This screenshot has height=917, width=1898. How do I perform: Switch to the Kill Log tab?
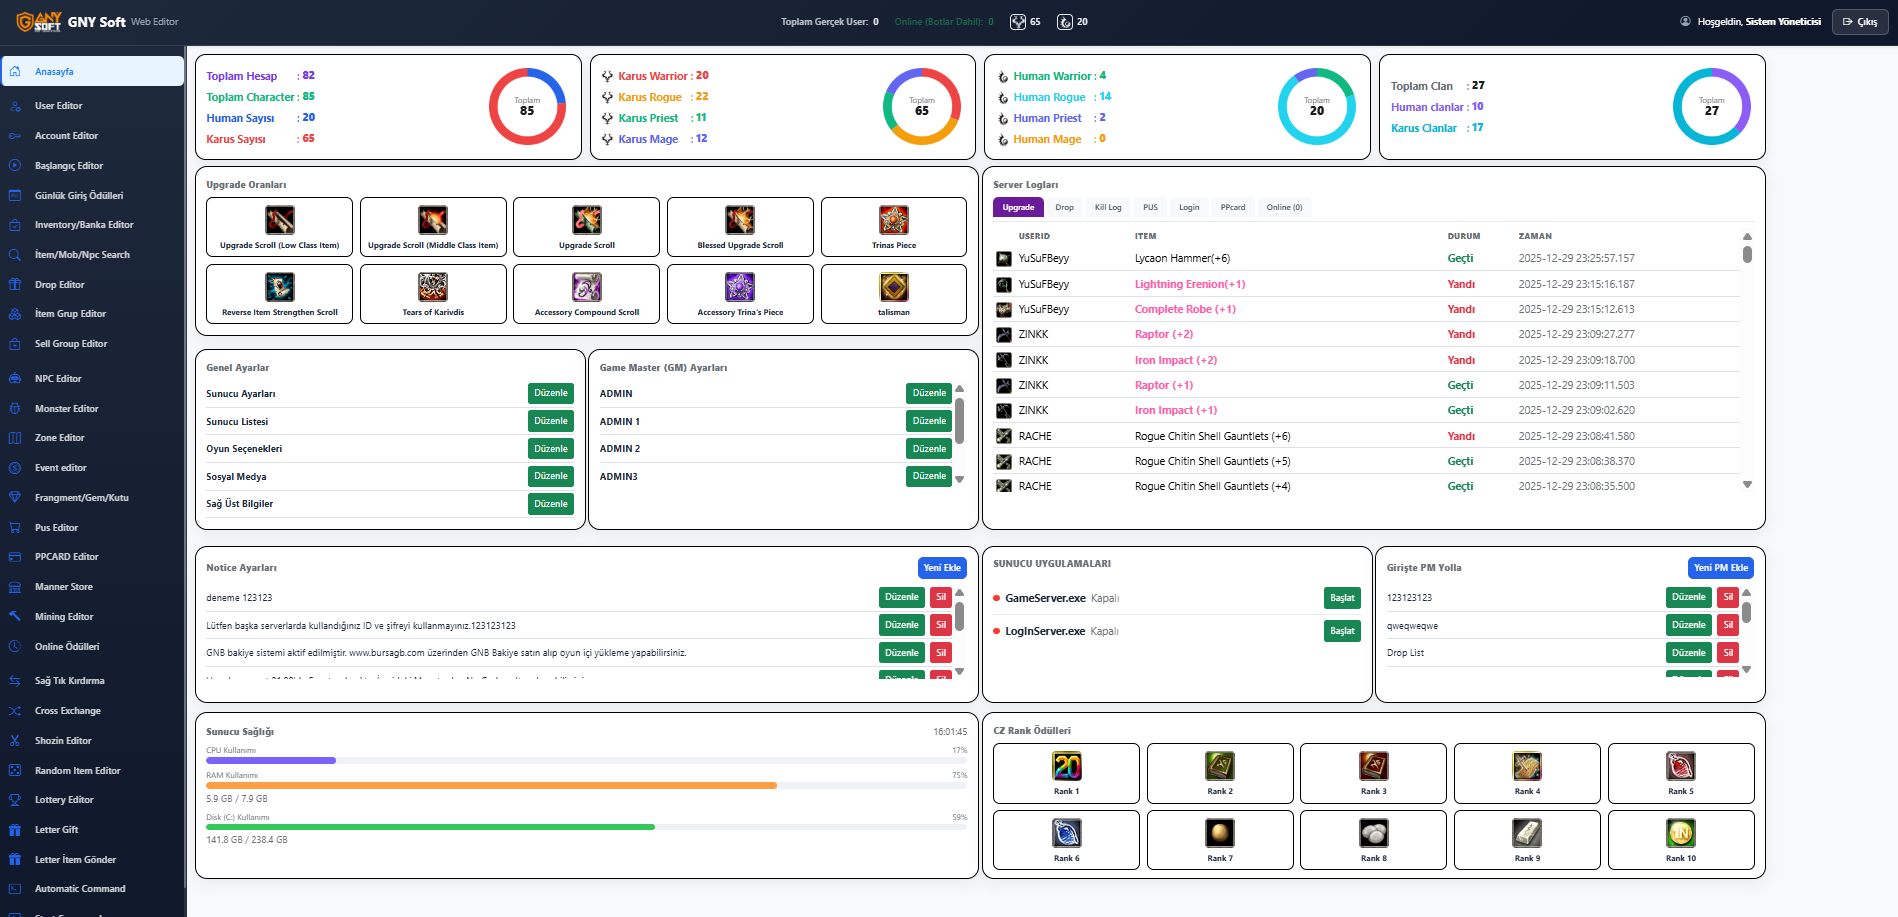(x=1108, y=207)
